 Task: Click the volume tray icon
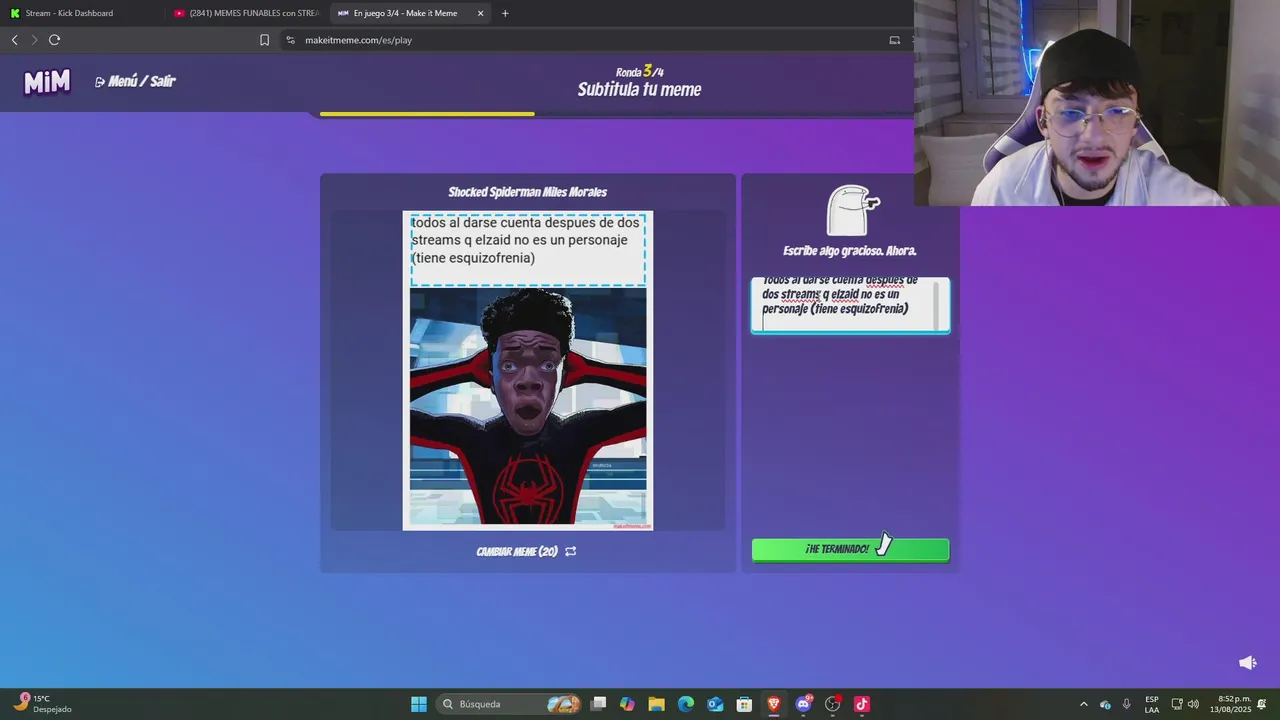[x=1193, y=704]
